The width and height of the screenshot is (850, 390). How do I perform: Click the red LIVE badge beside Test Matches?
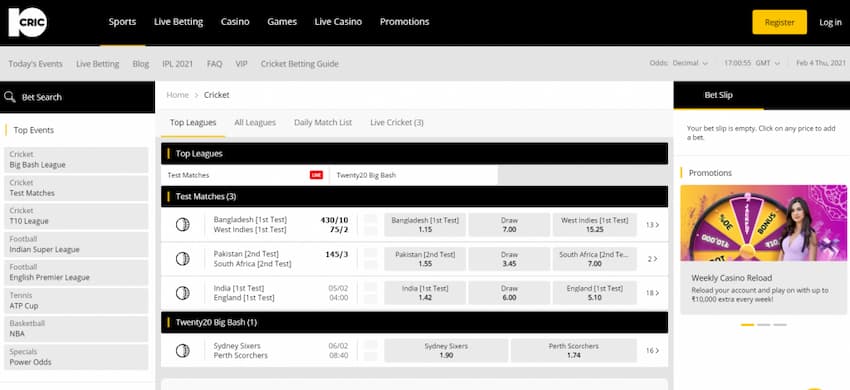pyautogui.click(x=316, y=175)
